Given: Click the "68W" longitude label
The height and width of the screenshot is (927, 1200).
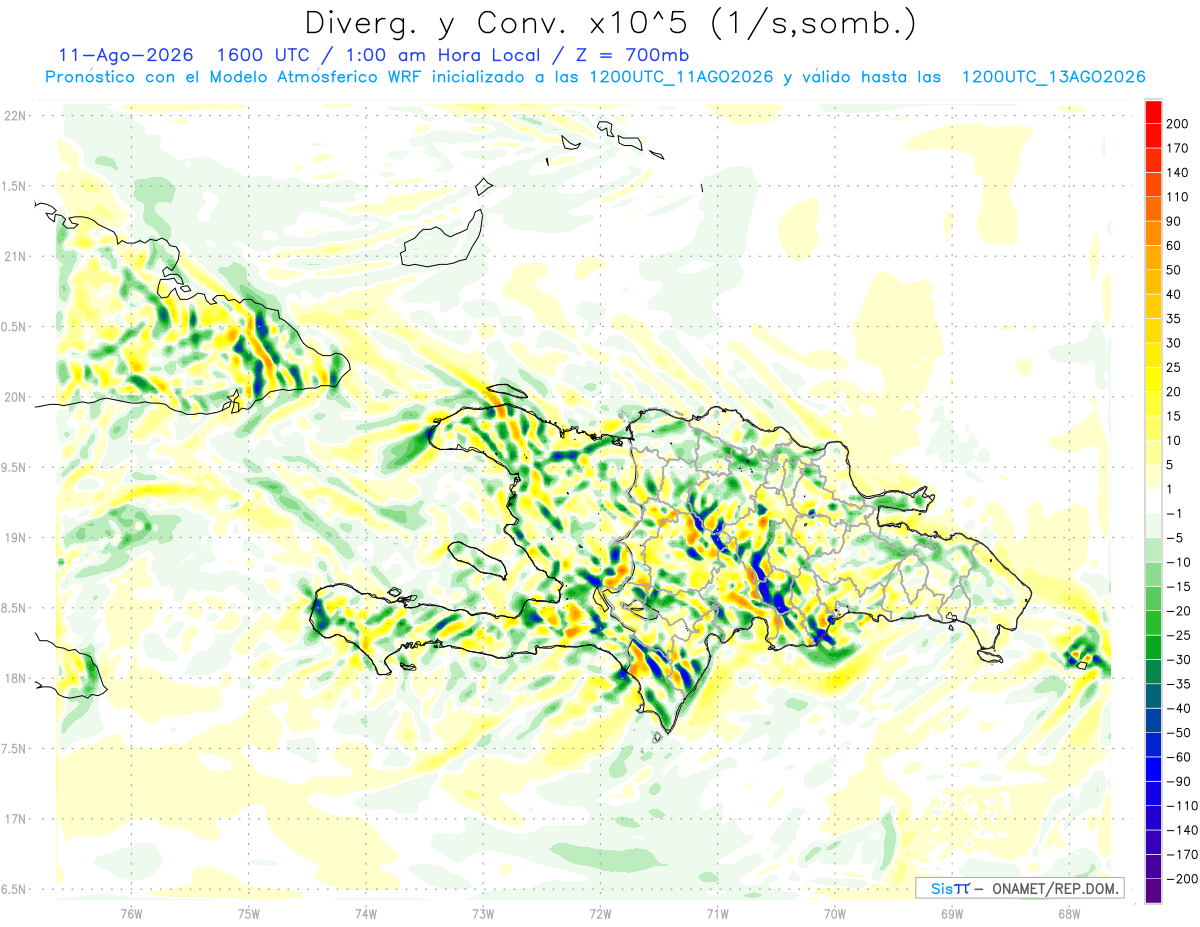Looking at the screenshot, I should tap(1069, 913).
